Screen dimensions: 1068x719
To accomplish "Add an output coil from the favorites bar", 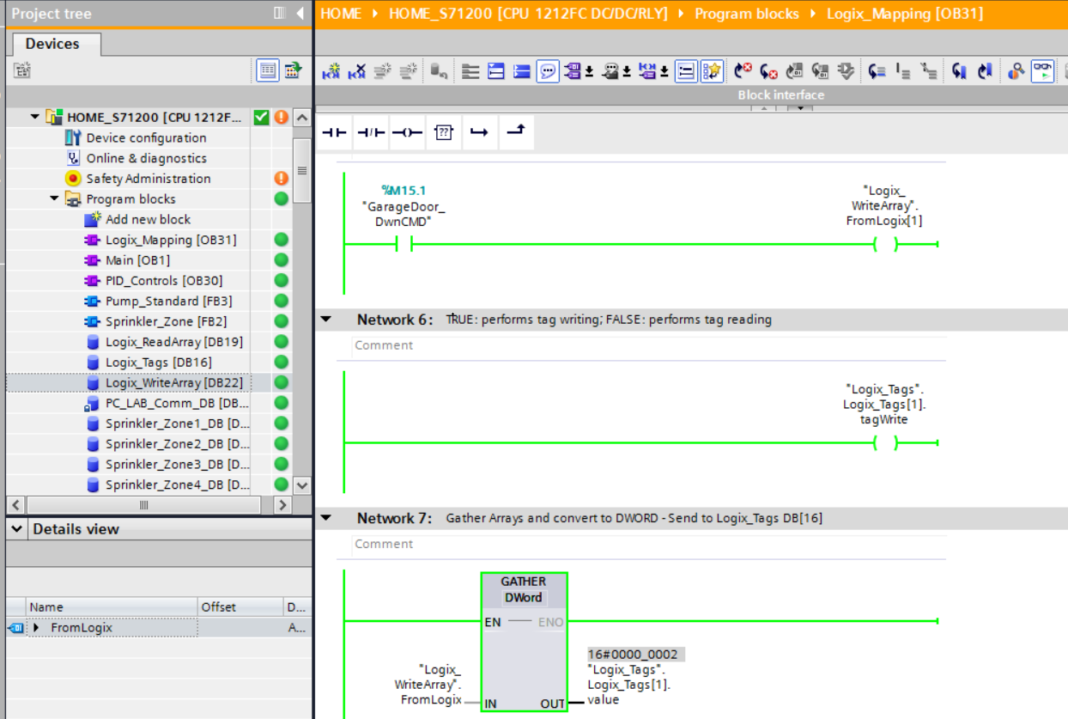I will (x=407, y=131).
